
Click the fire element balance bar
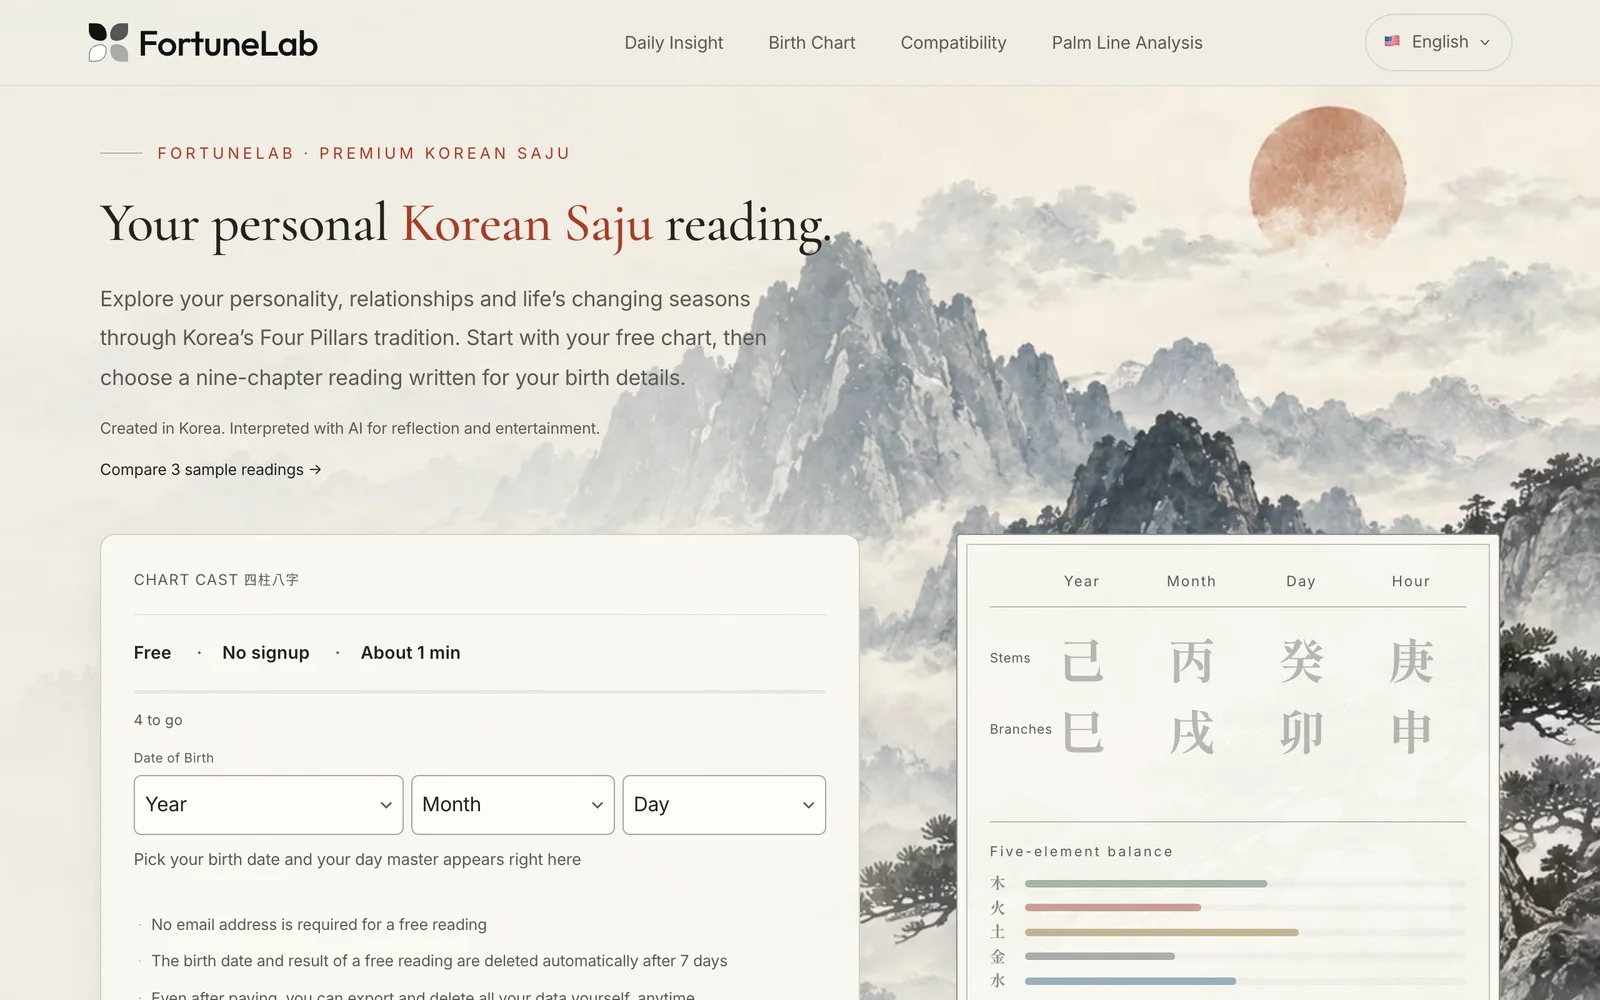[1246, 908]
